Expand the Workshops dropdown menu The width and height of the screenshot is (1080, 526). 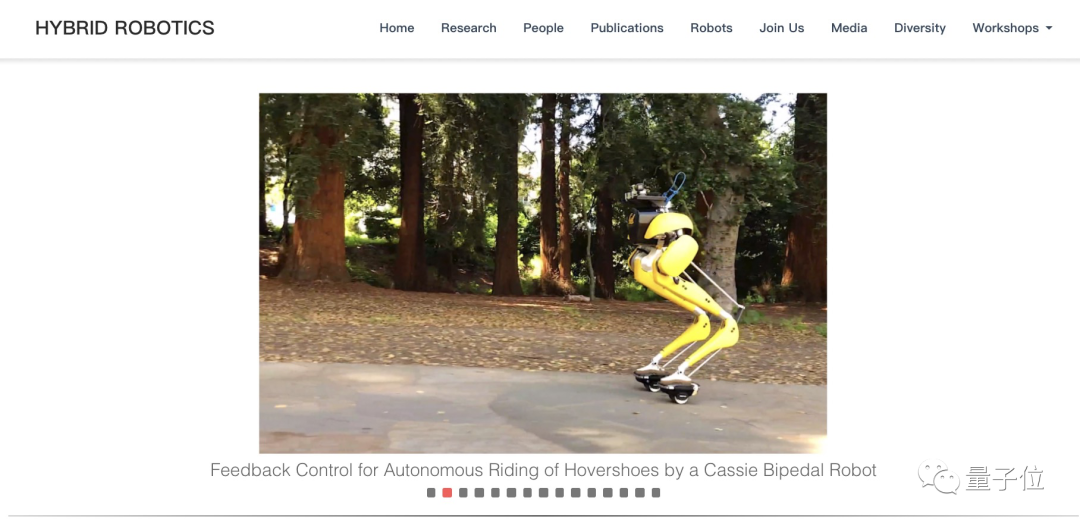point(1012,28)
